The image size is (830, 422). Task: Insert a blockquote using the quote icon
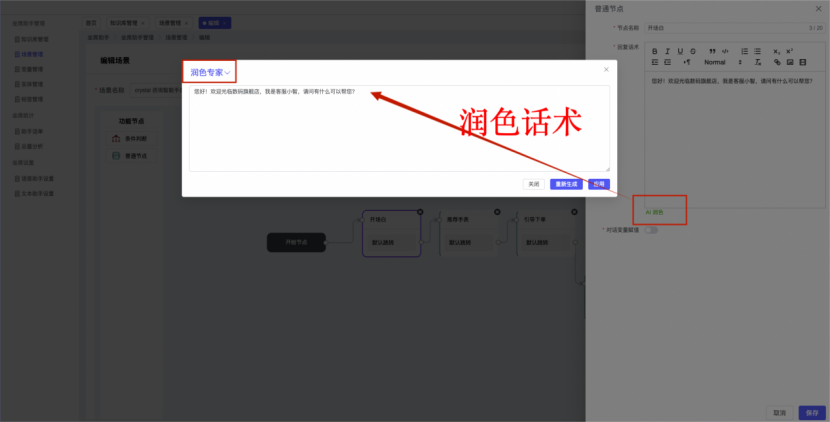712,51
